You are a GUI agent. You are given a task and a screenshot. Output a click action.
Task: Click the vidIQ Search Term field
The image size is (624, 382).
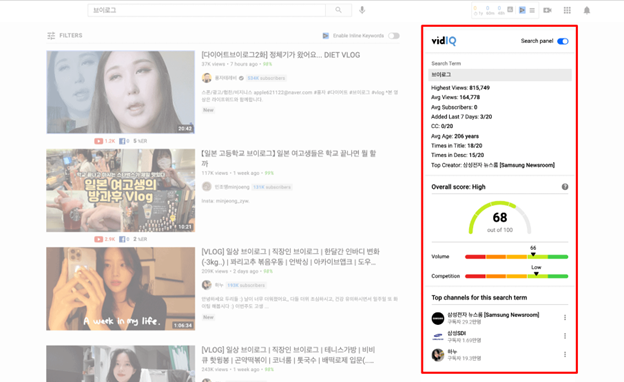500,74
